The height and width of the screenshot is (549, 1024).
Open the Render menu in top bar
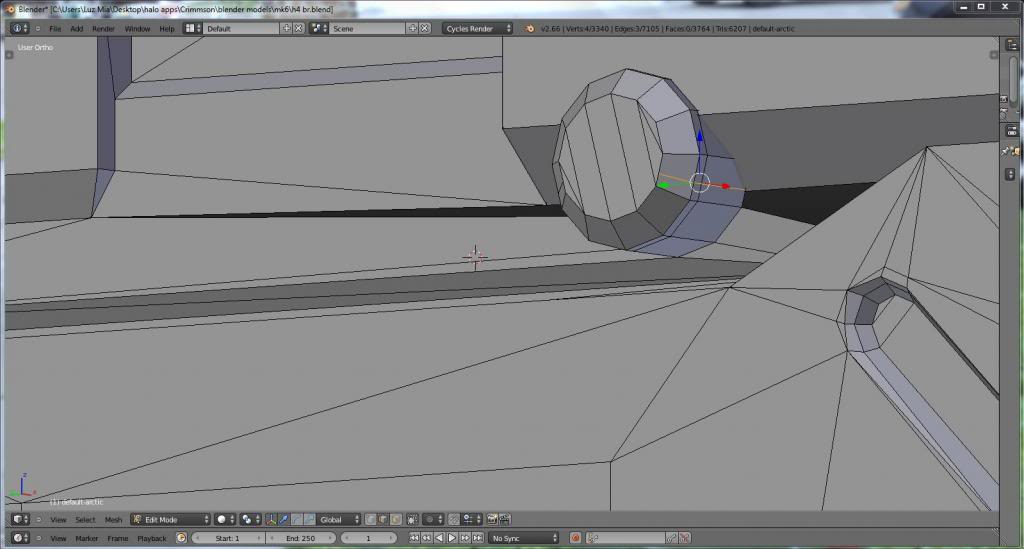[103, 29]
